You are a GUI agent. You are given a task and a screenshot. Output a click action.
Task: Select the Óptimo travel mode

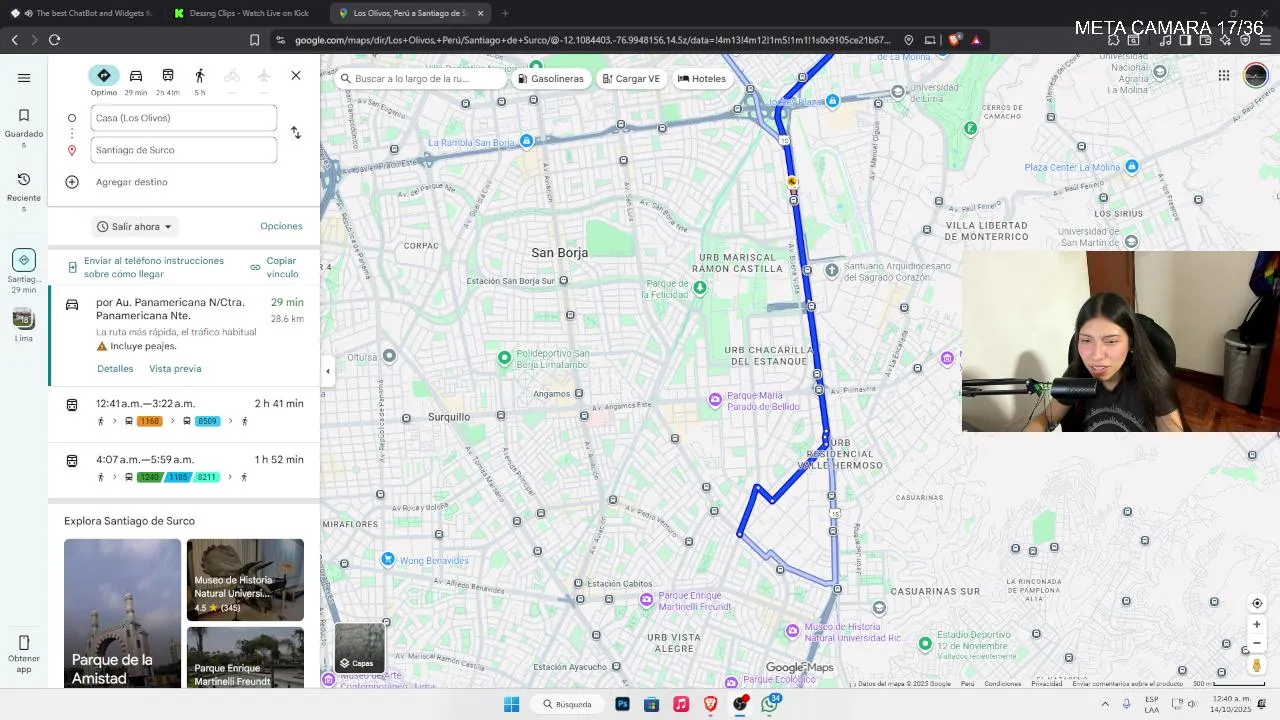tap(104, 81)
